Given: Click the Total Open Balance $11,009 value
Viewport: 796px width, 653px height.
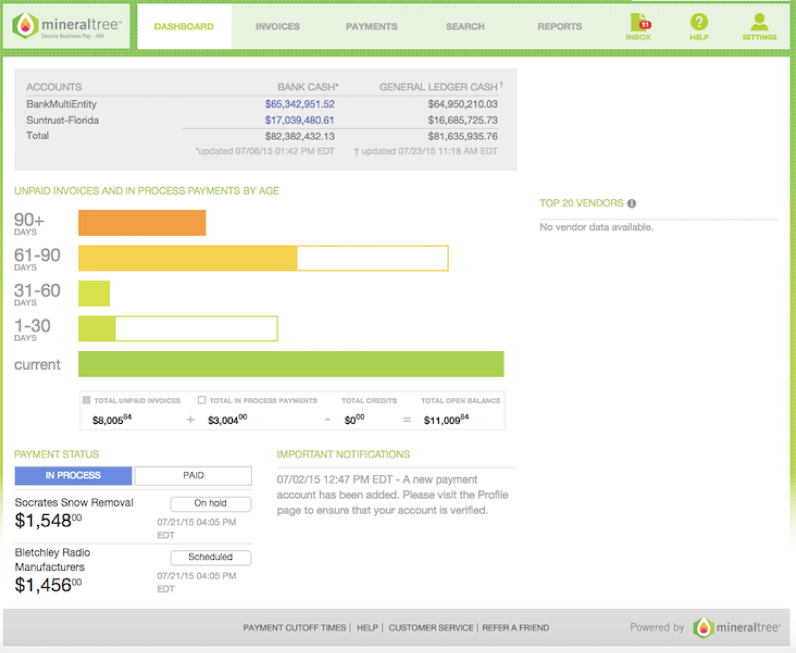Looking at the screenshot, I should click(x=447, y=419).
